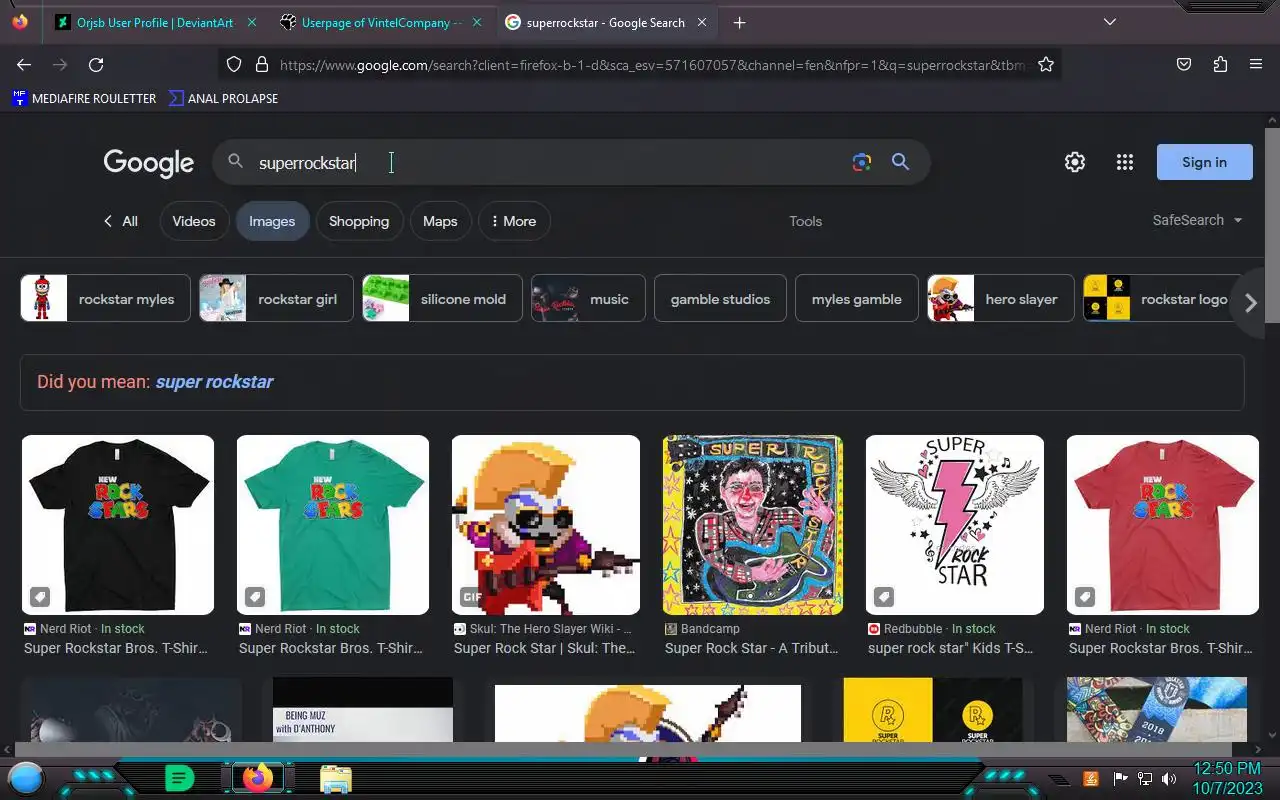Screen dimensions: 1280x800
Task: Open Redbubble pink lightning bolt image
Action: [x=955, y=524]
